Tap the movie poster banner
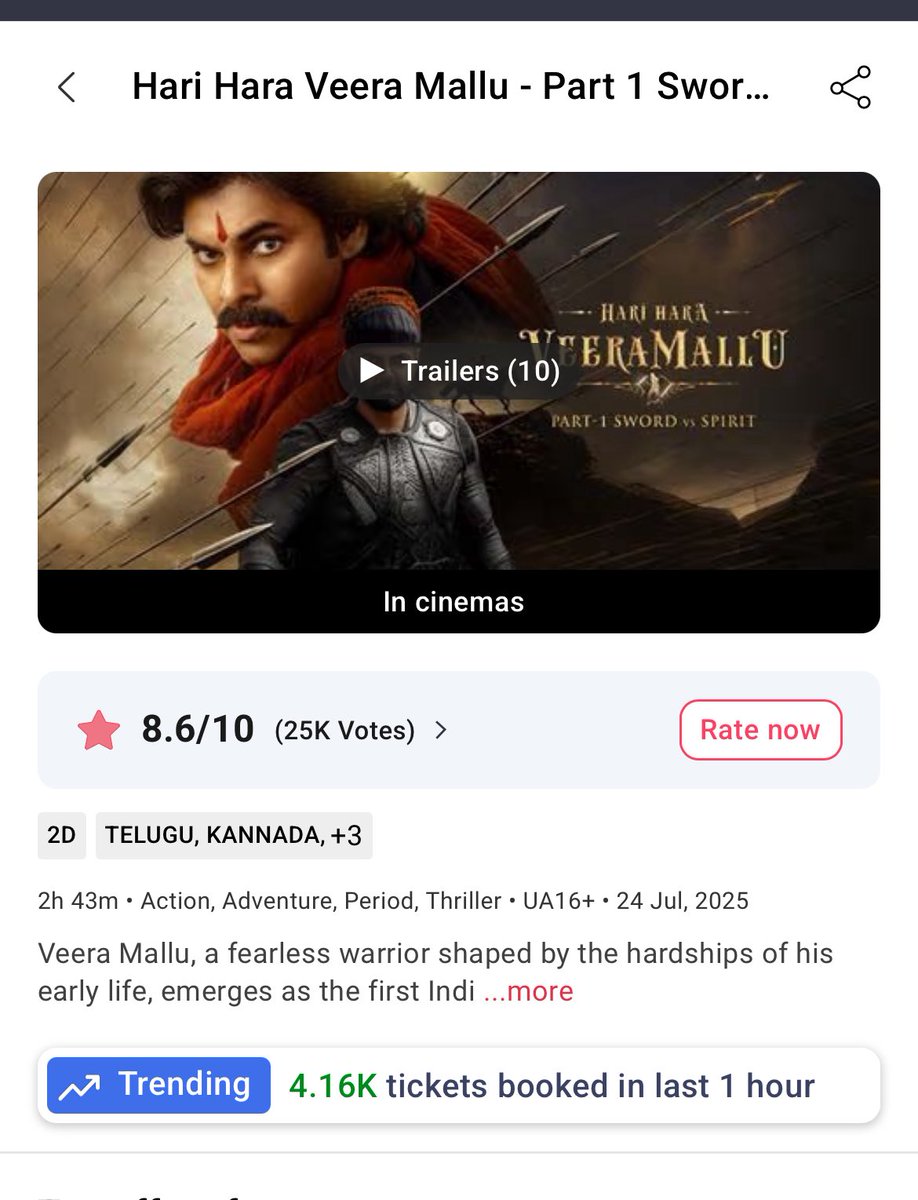The width and height of the screenshot is (918, 1200). click(x=459, y=371)
